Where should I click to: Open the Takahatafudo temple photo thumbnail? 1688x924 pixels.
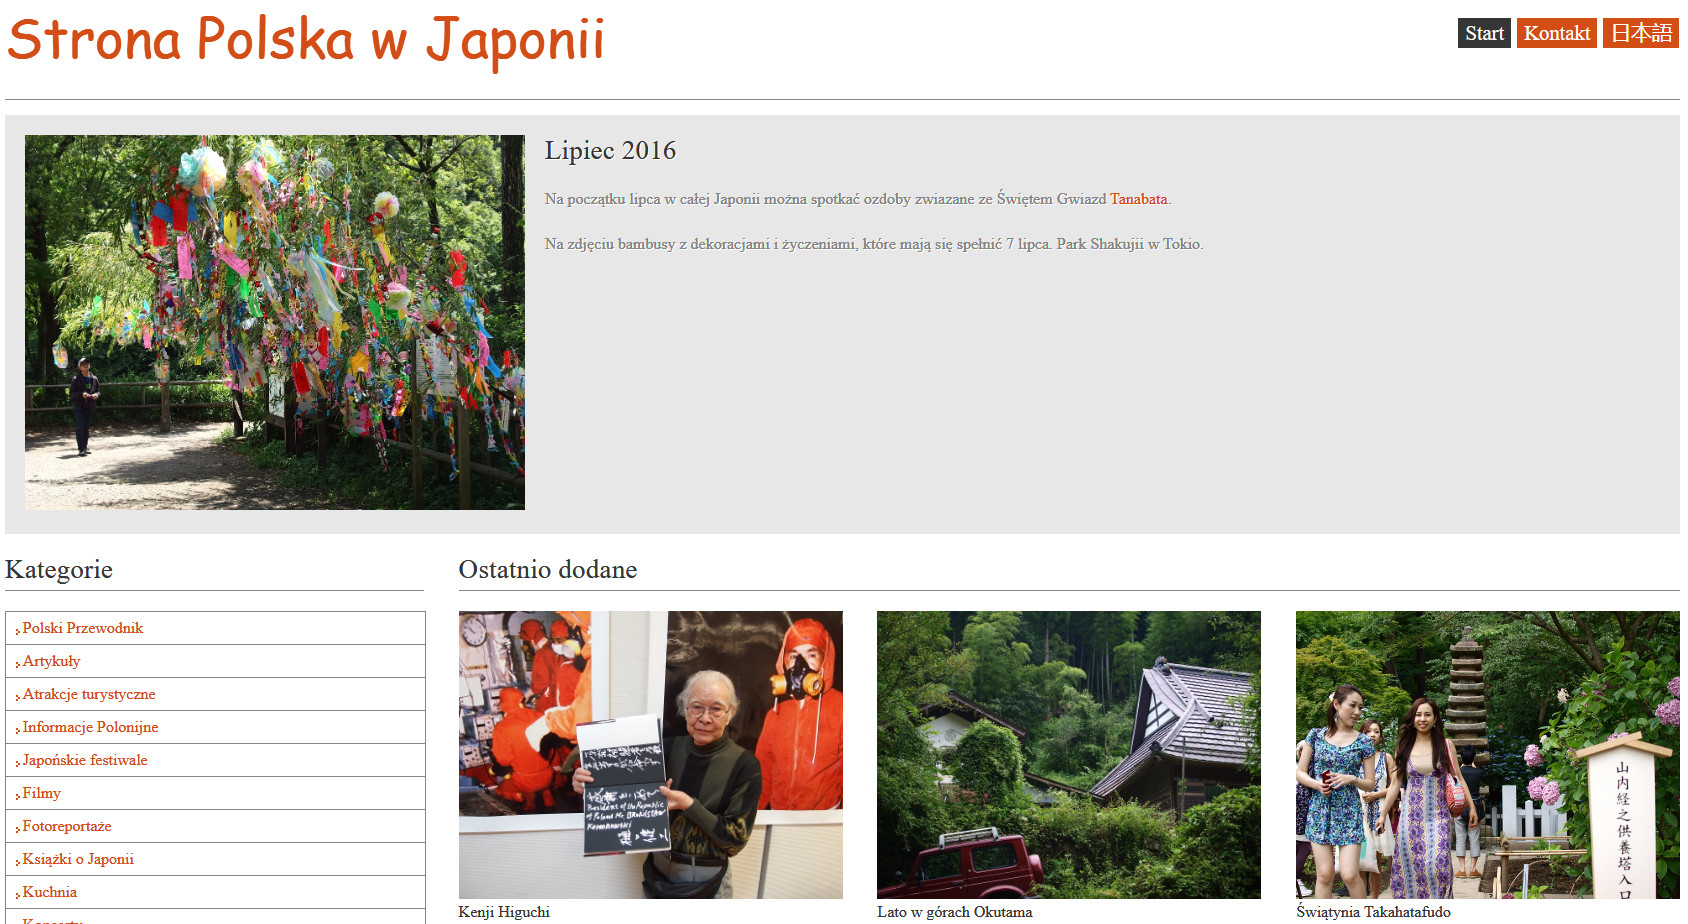point(1487,755)
